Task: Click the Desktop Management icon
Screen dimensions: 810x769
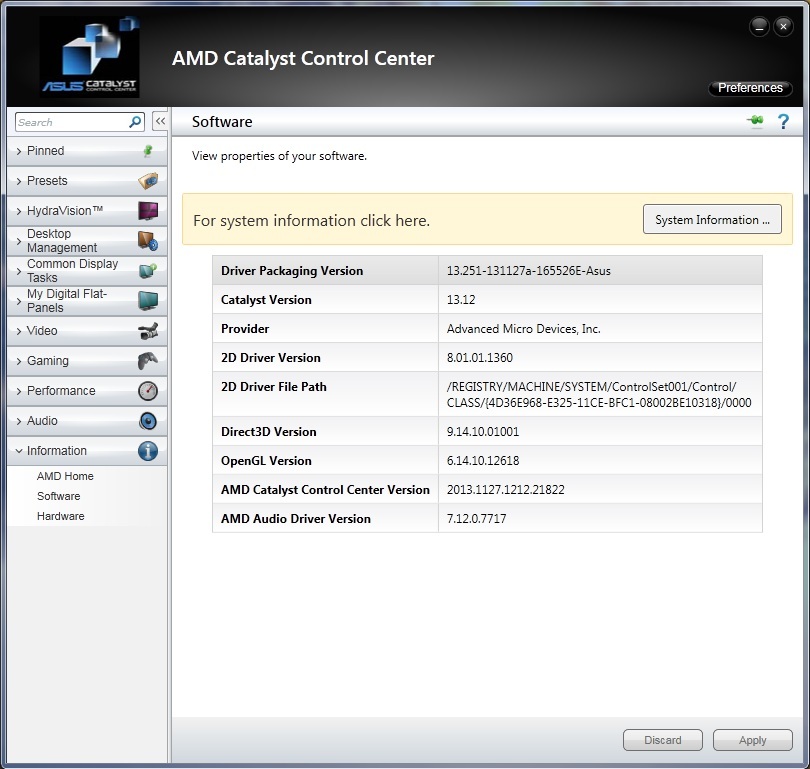Action: coord(148,241)
